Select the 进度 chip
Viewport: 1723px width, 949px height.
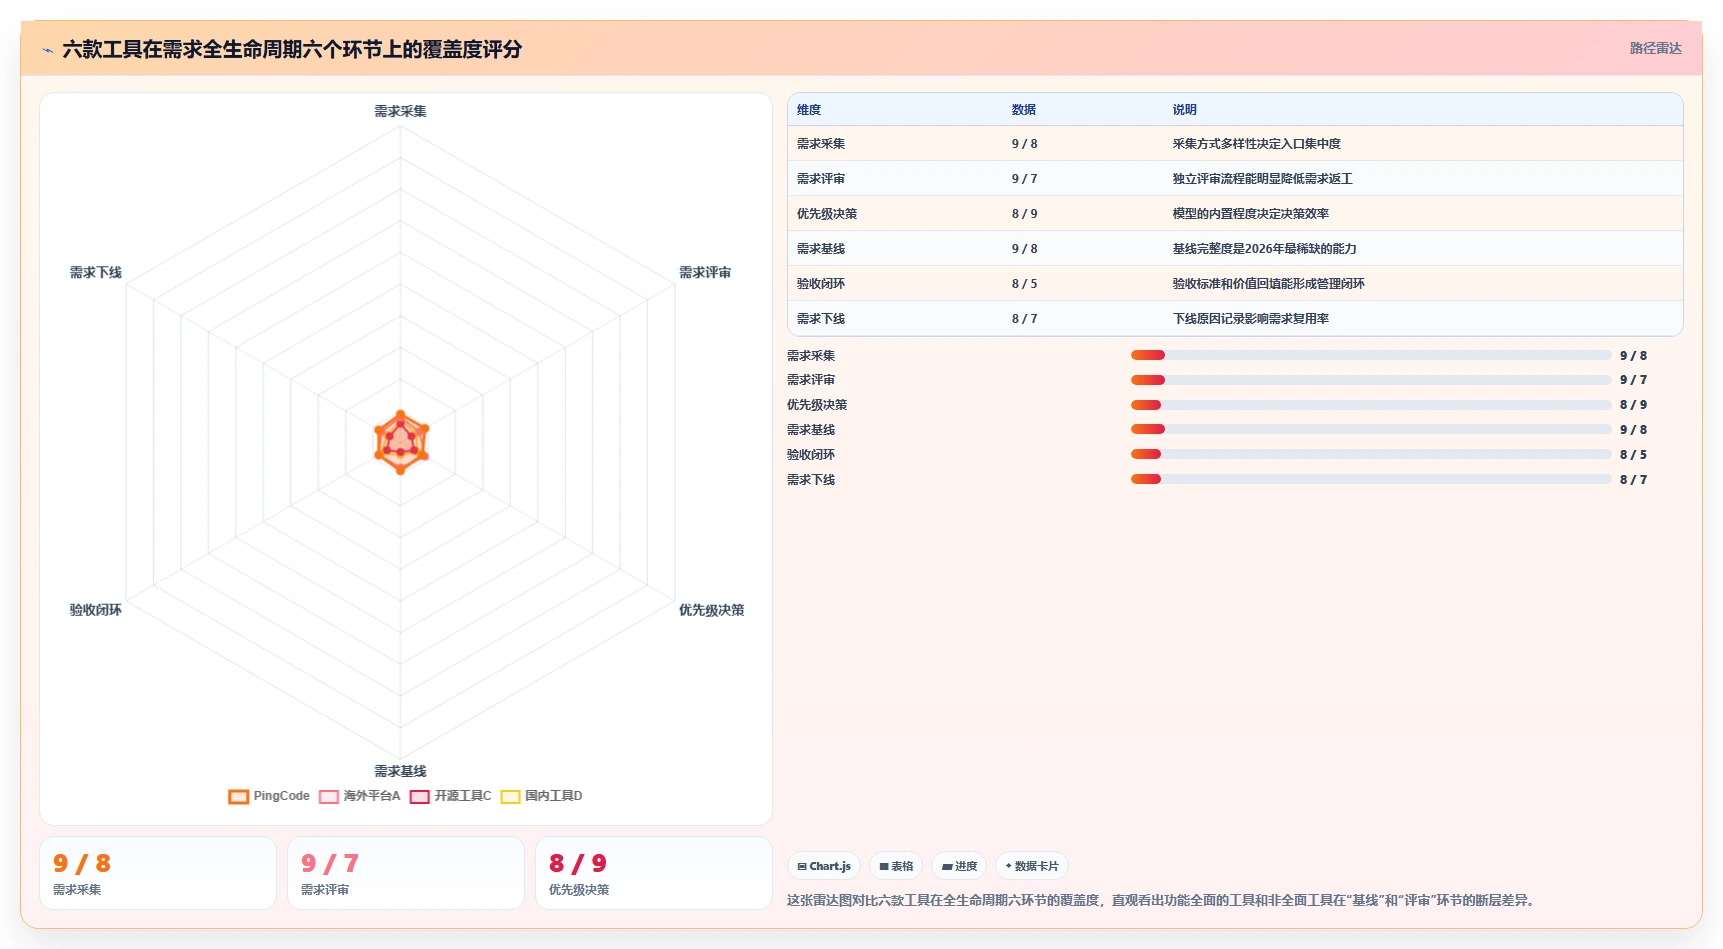pyautogui.click(x=959, y=866)
